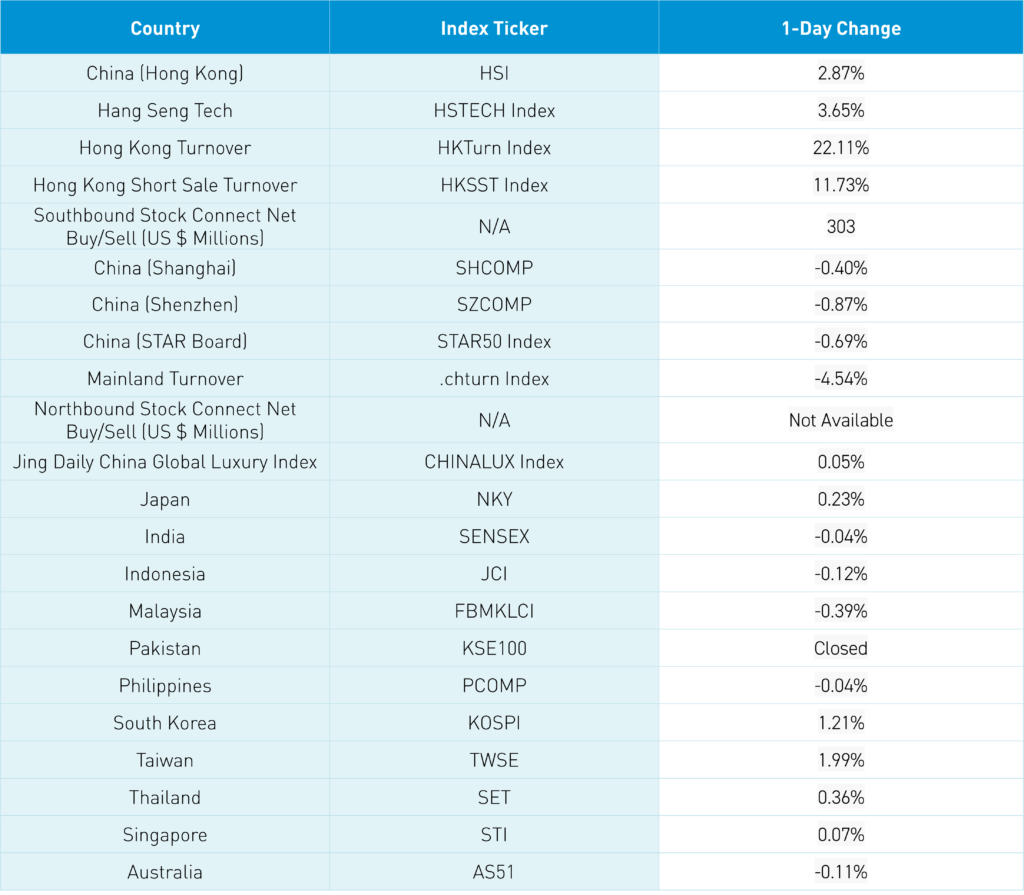Click the SHCOMP ticker cell
1024x895 pixels.
point(494,267)
